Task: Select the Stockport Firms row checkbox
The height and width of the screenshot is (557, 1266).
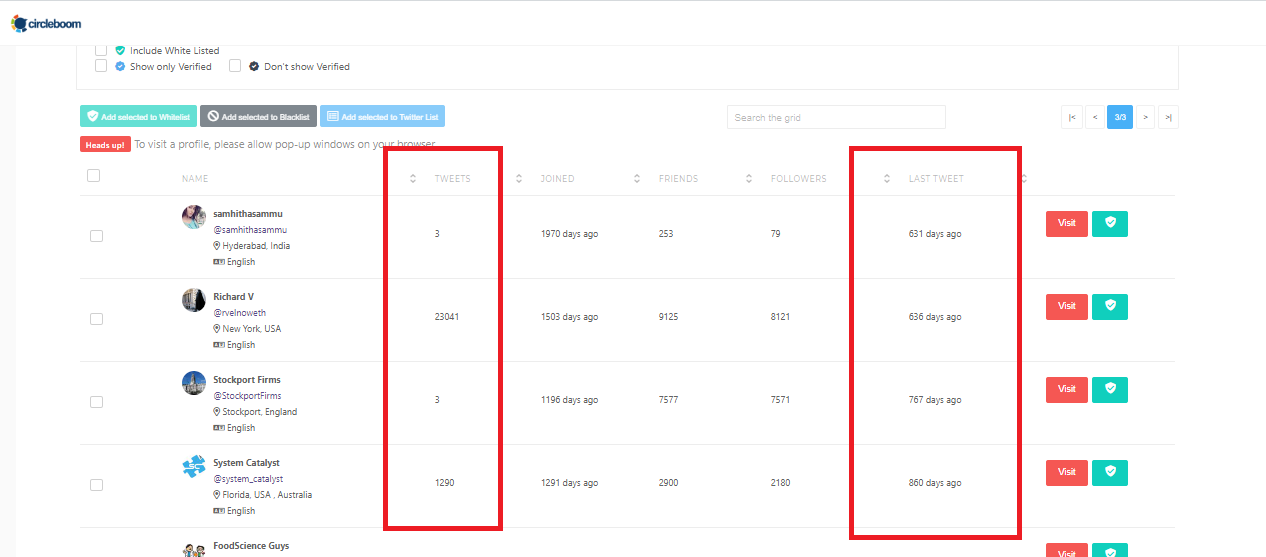Action: 96,402
